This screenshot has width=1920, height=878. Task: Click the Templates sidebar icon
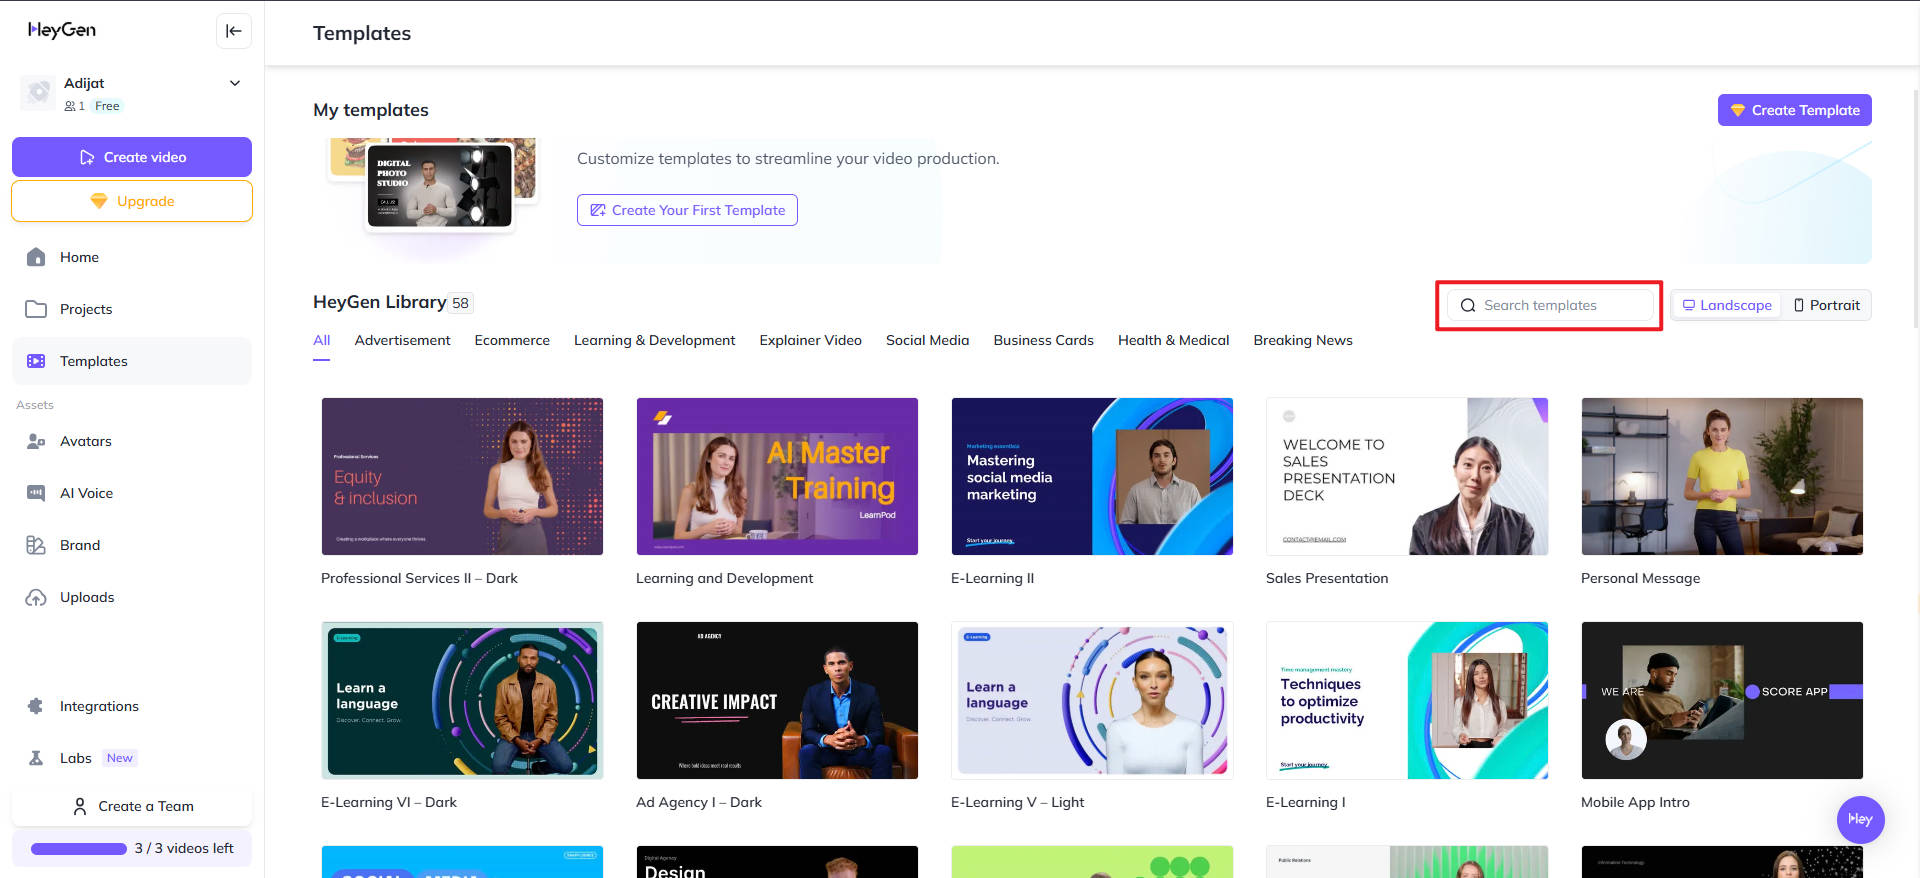(x=36, y=361)
